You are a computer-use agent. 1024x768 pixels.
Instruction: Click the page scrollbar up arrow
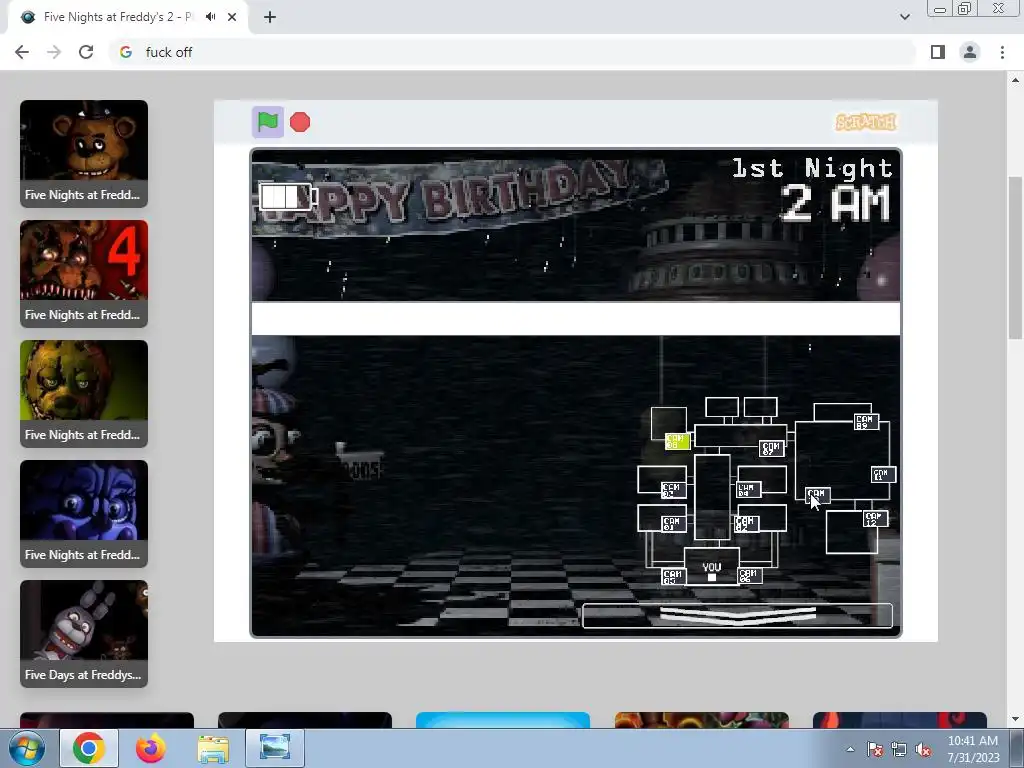click(1016, 80)
